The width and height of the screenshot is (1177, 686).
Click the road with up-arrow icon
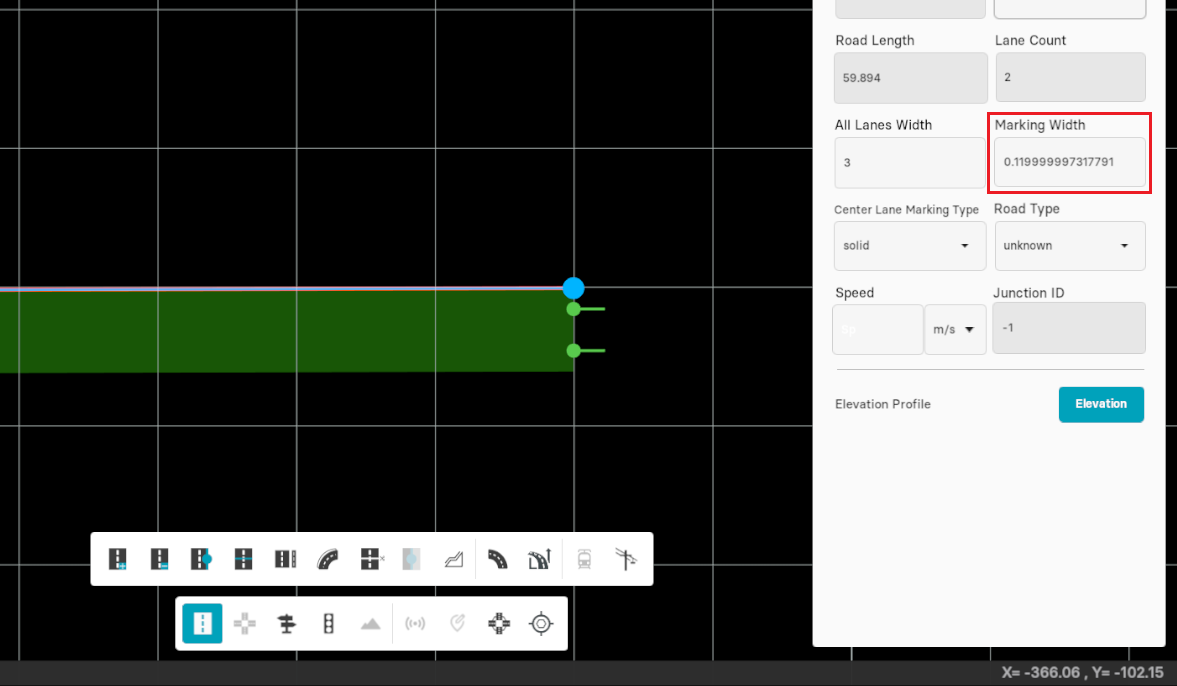click(540, 559)
